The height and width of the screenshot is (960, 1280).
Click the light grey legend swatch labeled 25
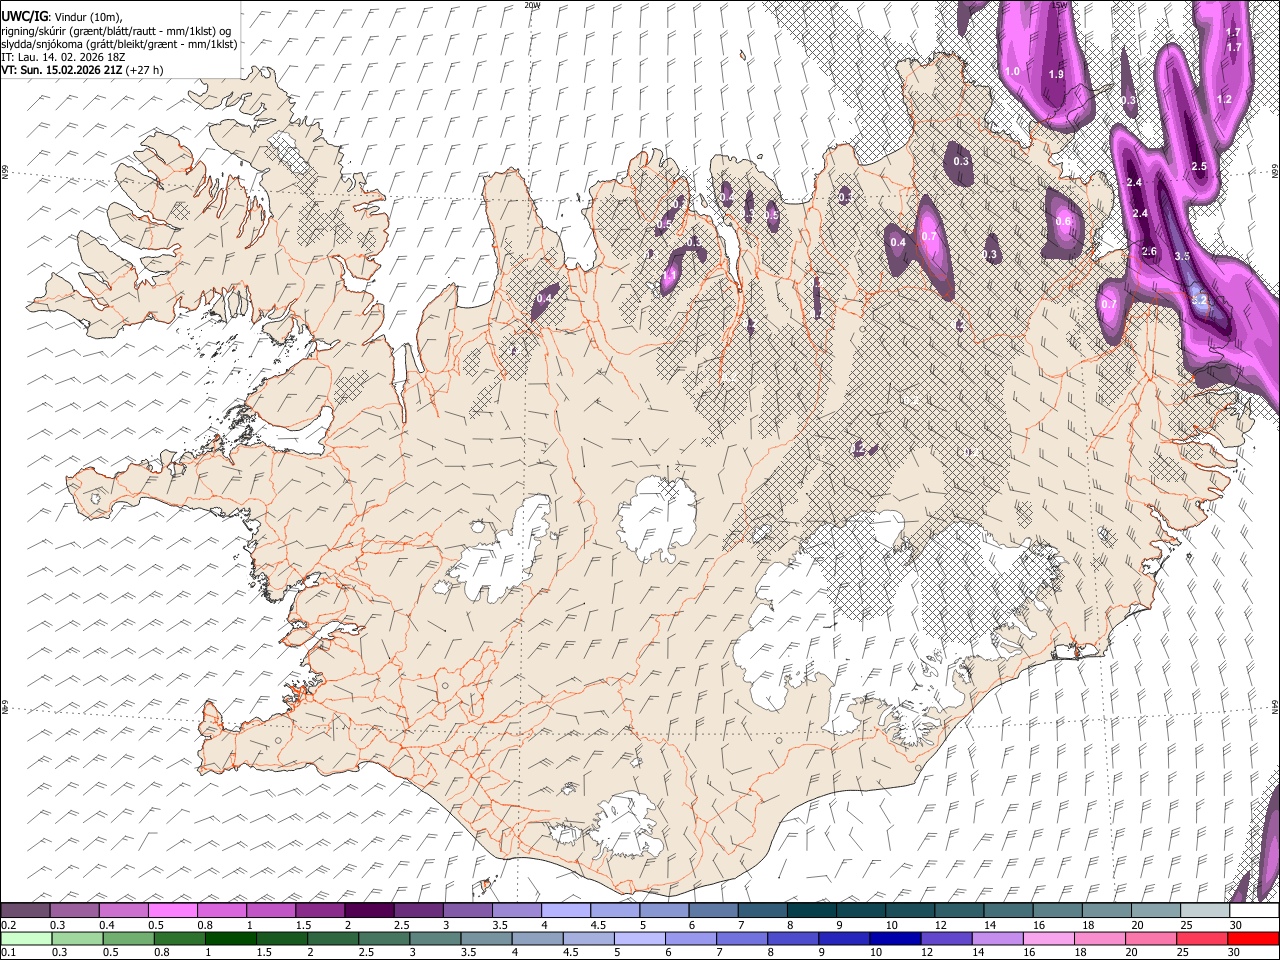1204,911
